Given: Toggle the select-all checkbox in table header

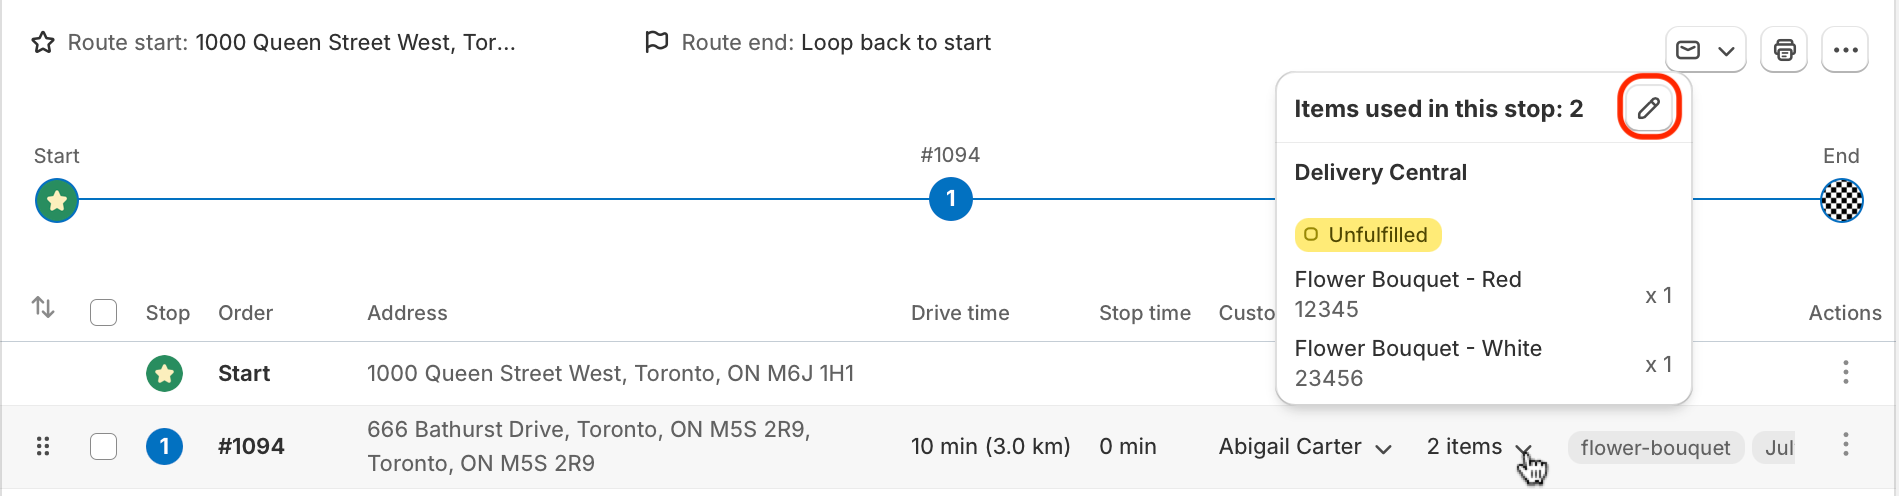Looking at the screenshot, I should click(103, 313).
